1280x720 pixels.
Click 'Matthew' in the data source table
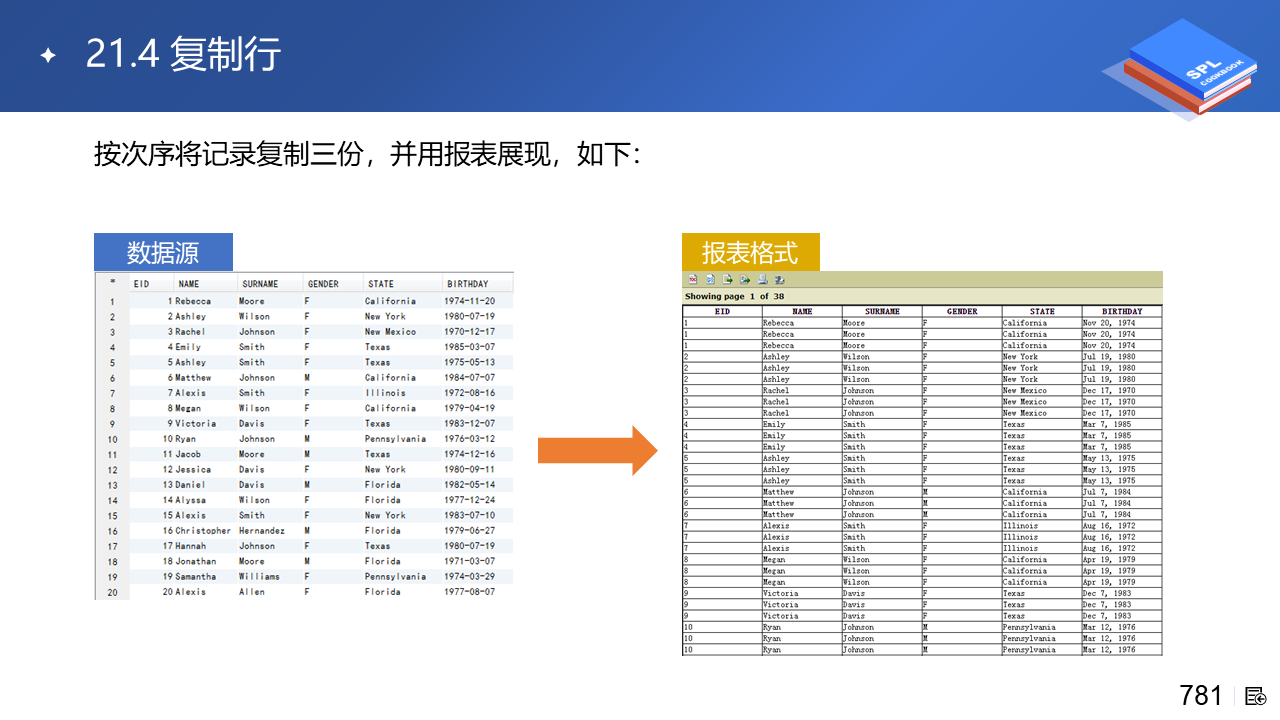click(x=193, y=378)
